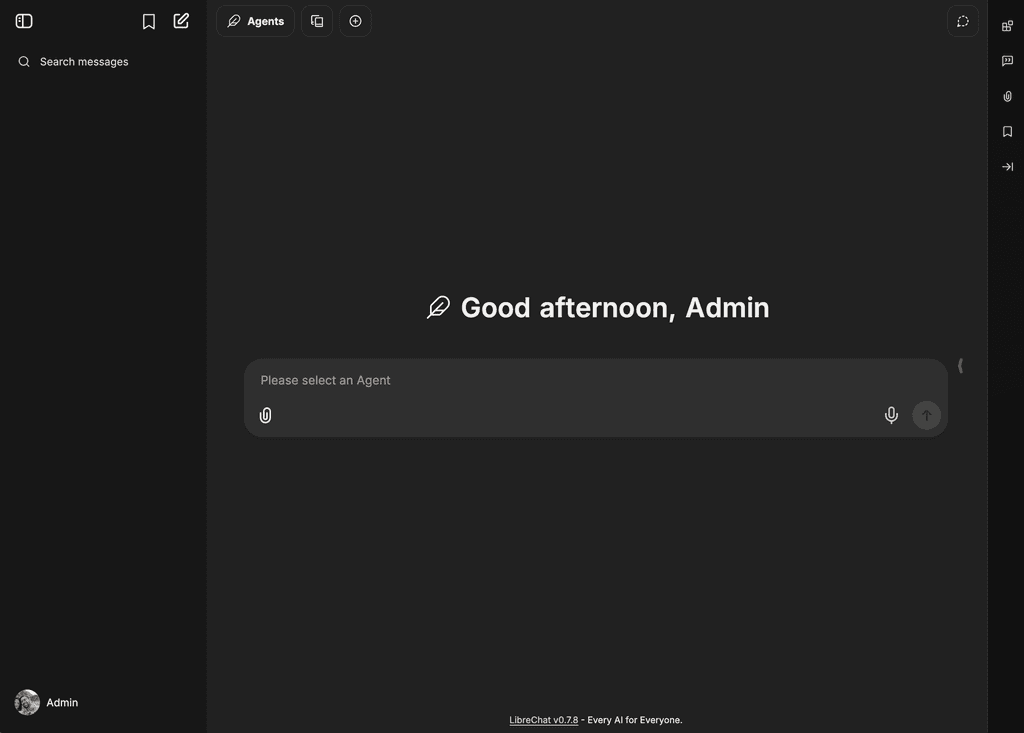Attach a file with the paperclip icon
Image resolution: width=1024 pixels, height=733 pixels.
pyautogui.click(x=265, y=415)
